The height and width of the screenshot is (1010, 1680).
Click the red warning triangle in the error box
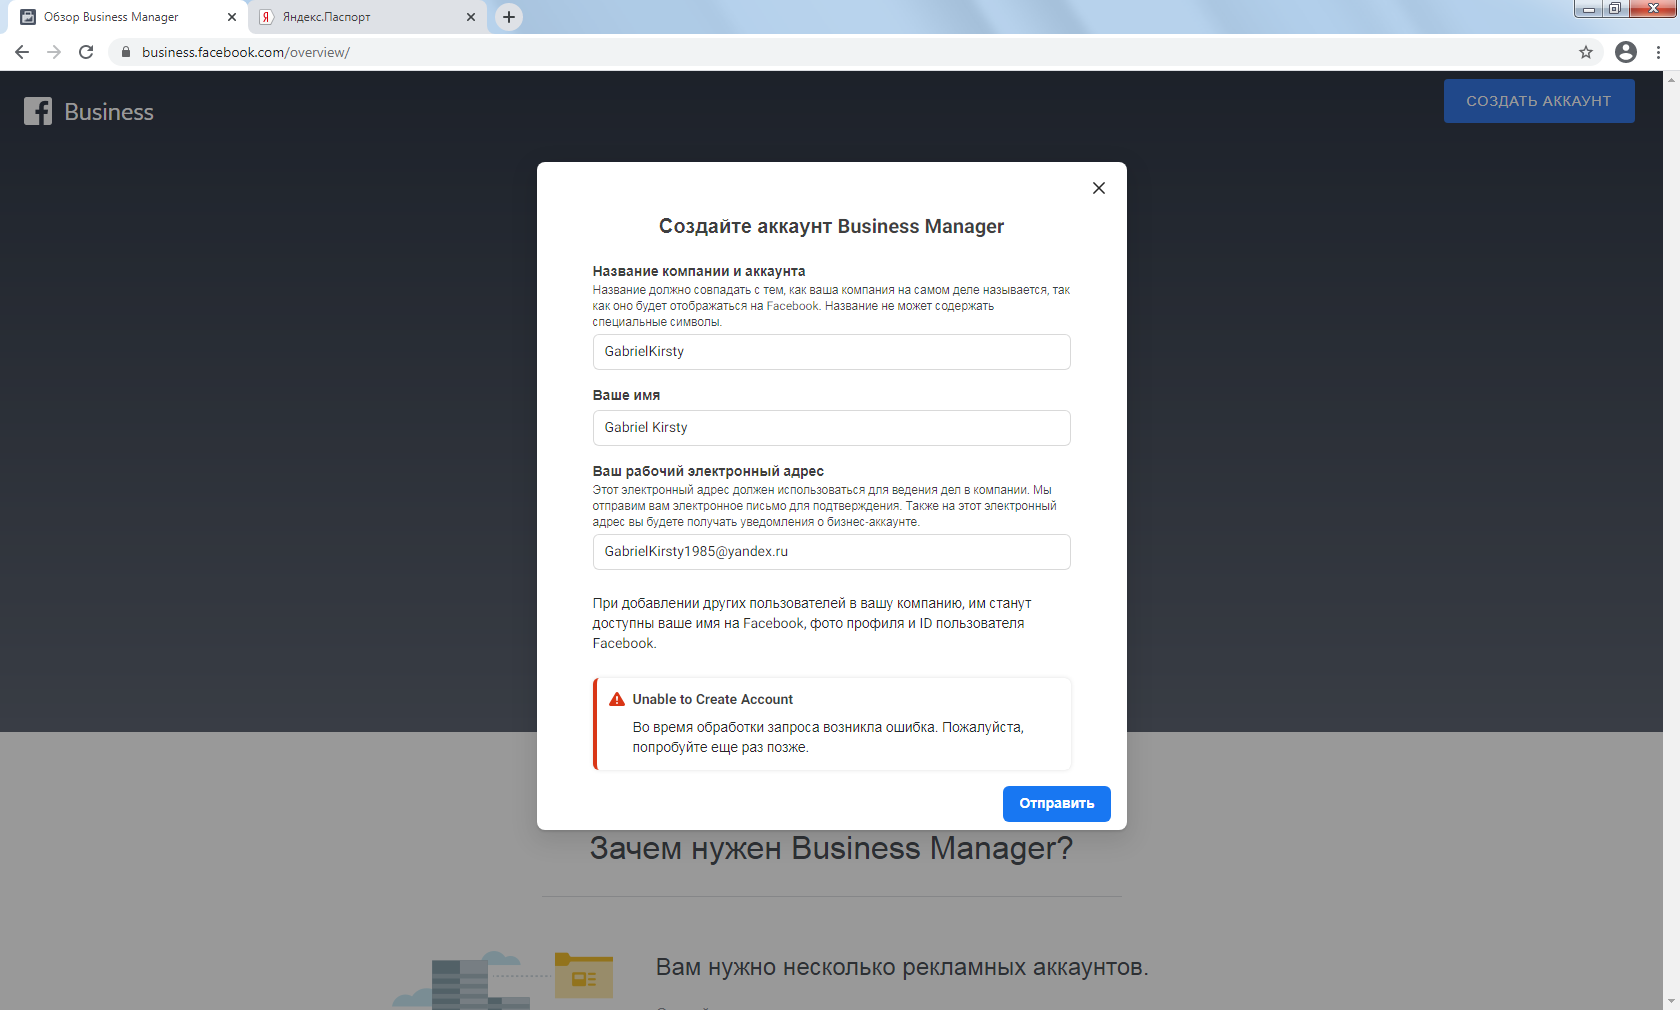pos(617,699)
